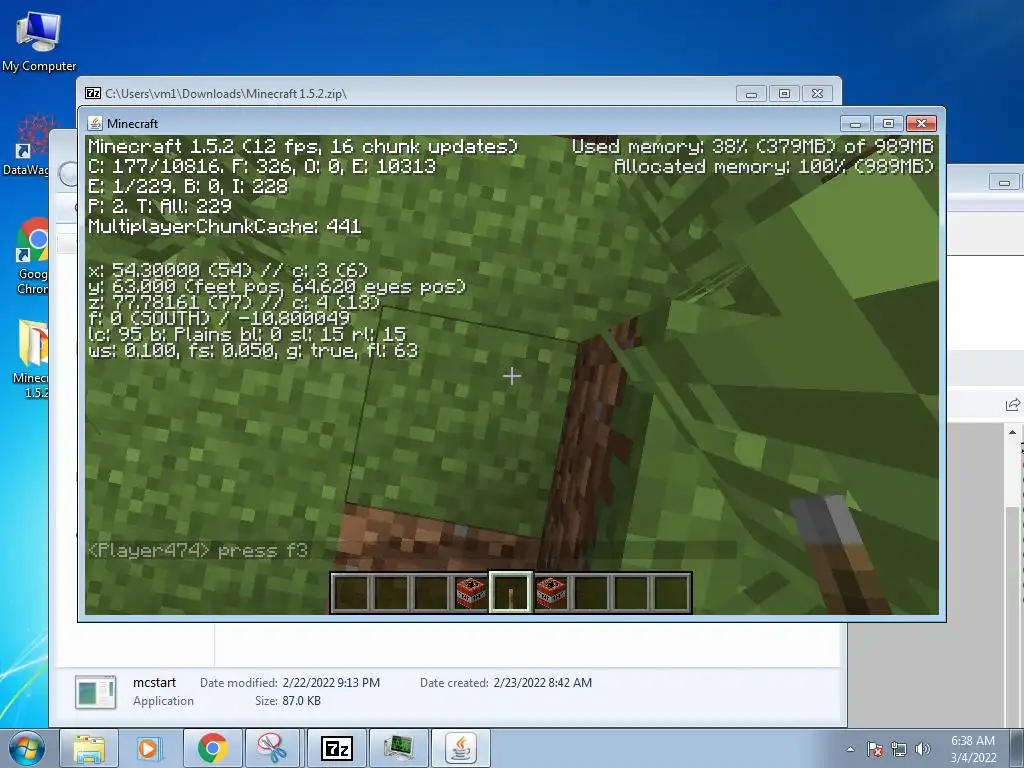Close the Minecraft 1.5.2.zip 7-Zip window
This screenshot has height=768, width=1024.
(x=817, y=94)
